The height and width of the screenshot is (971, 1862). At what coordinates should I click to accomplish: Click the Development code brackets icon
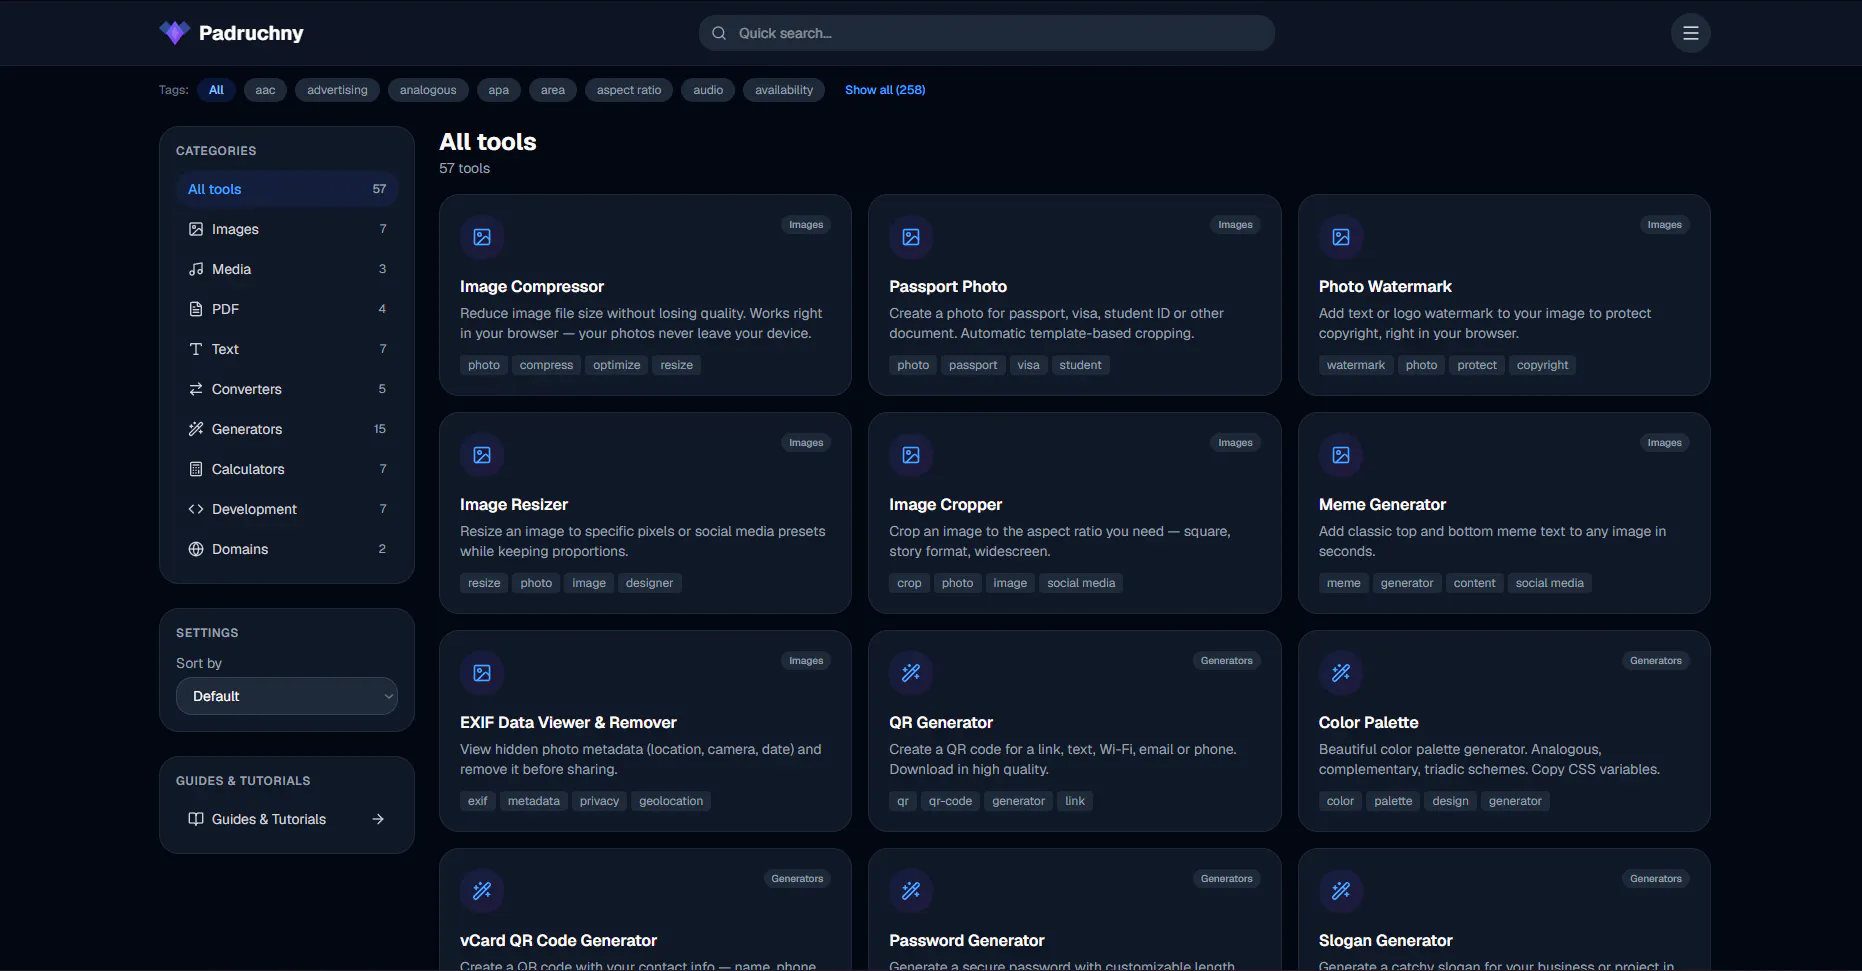pyautogui.click(x=196, y=509)
